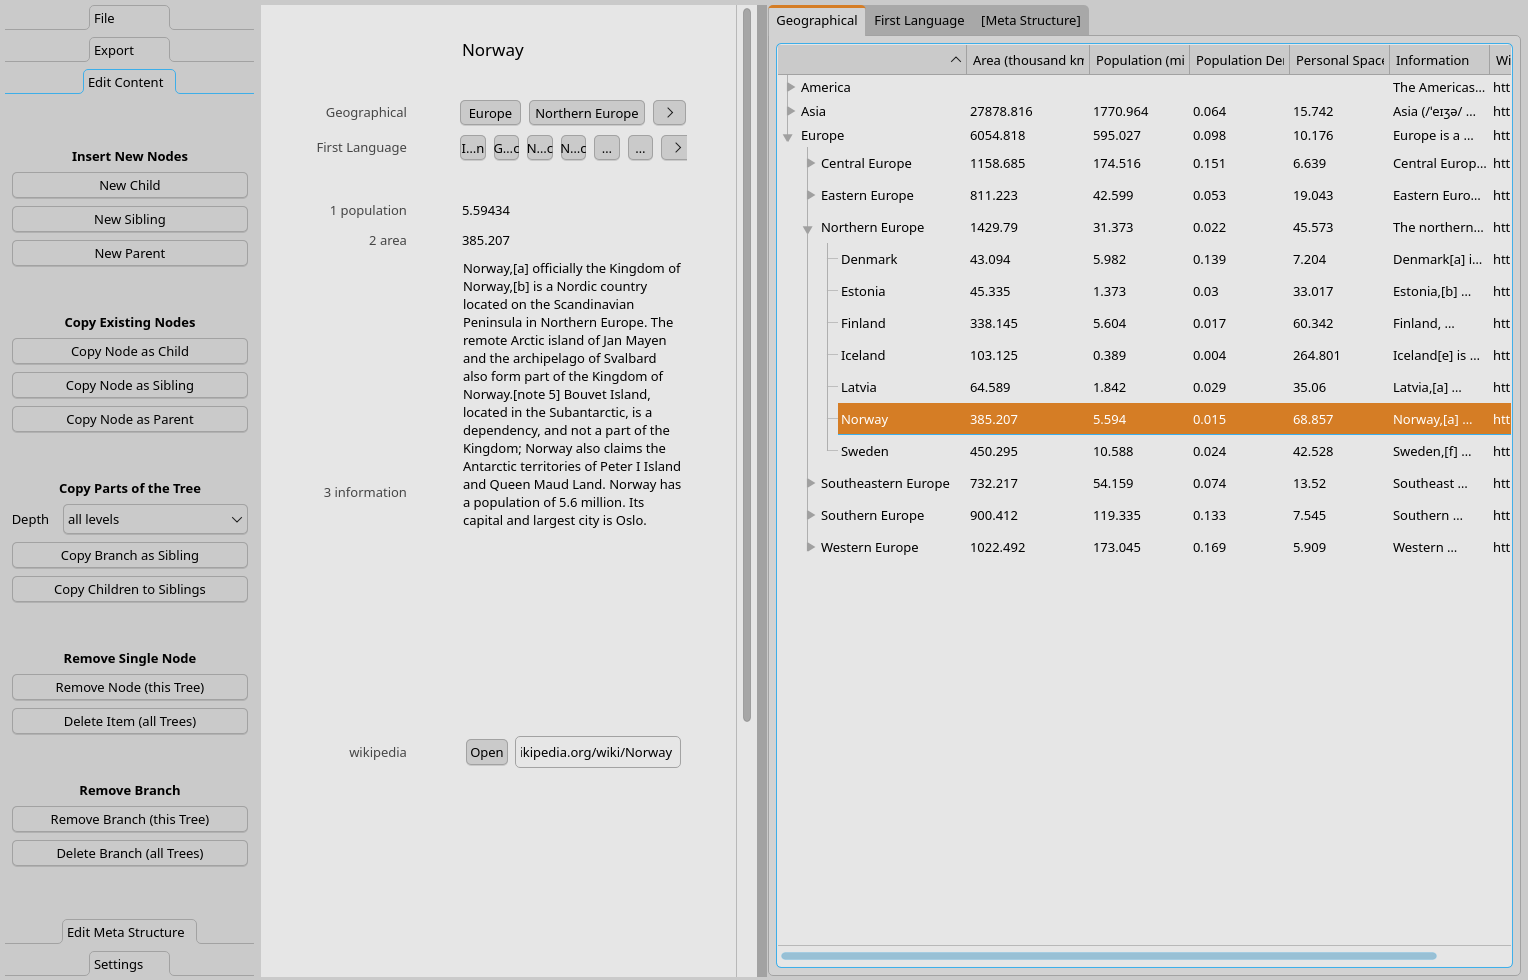
Task: Click the wikipedia URL input field
Action: [x=597, y=752]
